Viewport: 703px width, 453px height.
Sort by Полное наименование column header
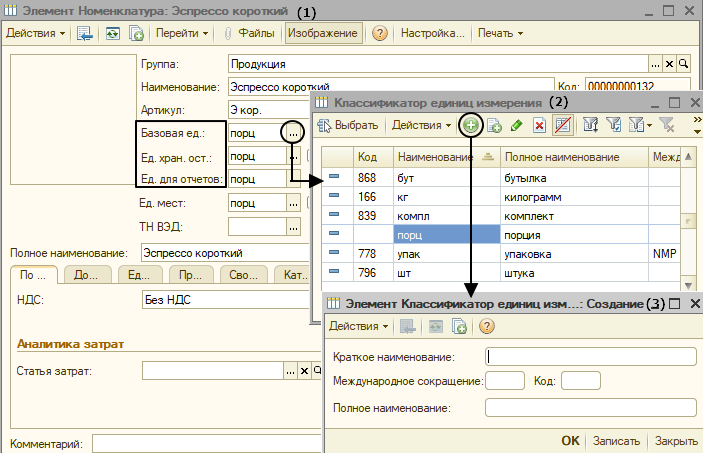point(574,157)
